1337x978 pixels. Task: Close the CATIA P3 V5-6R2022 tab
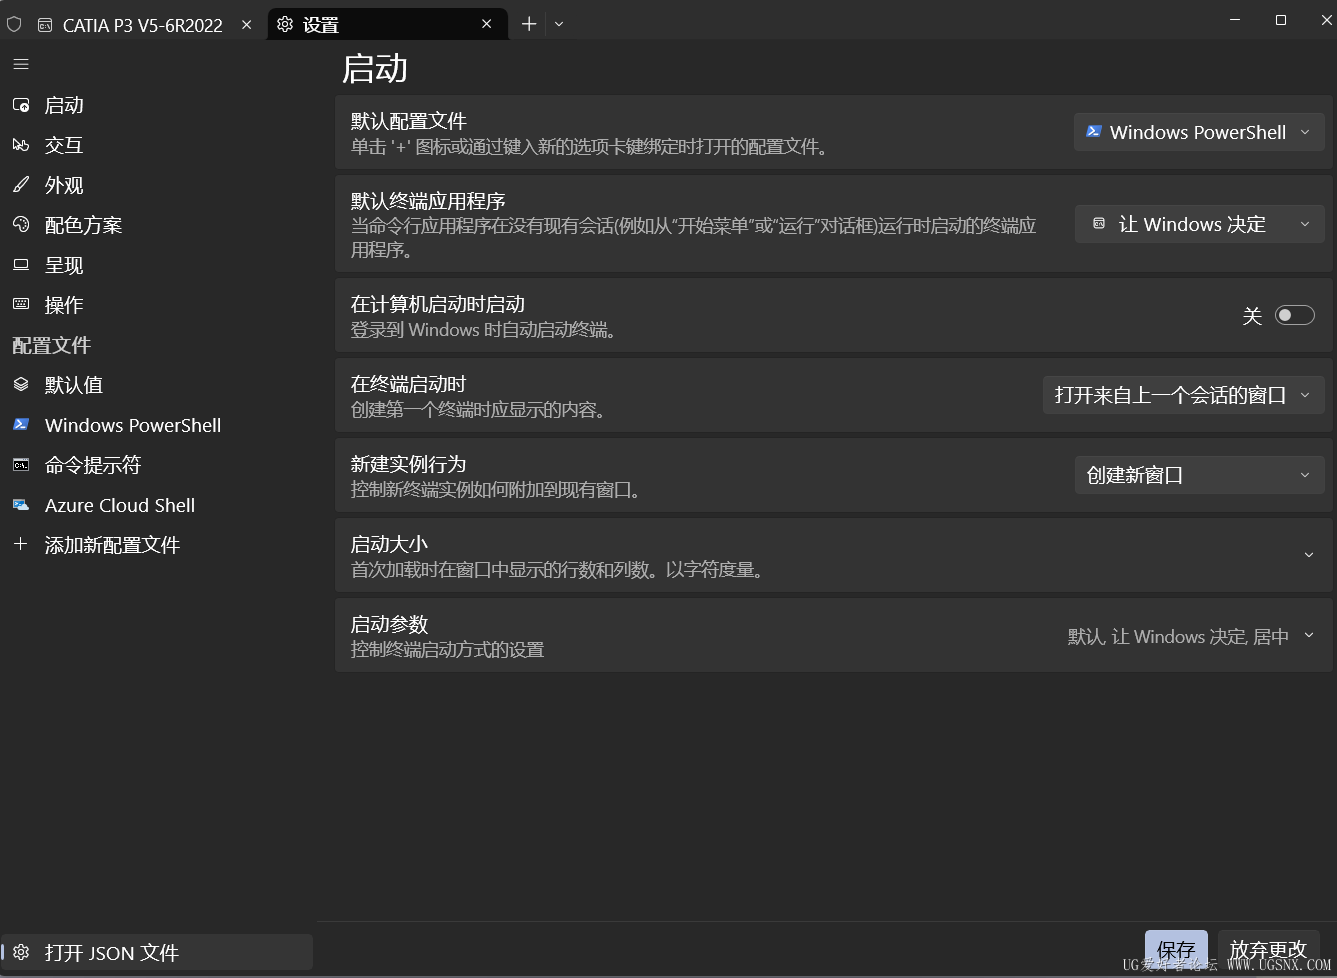click(247, 25)
